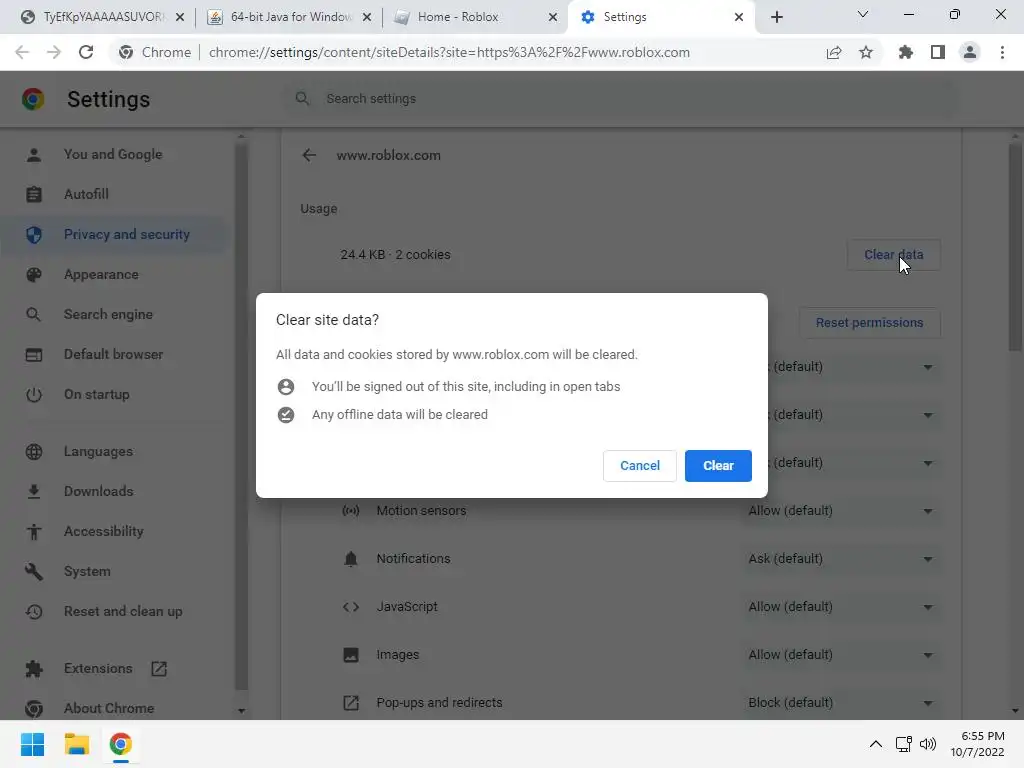Screen dimensions: 1024x768
Task: Click the share this page icon
Action: point(834,52)
